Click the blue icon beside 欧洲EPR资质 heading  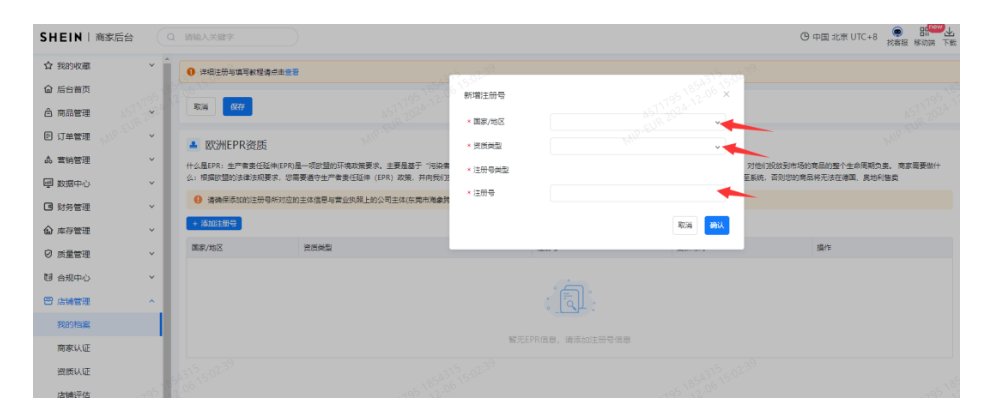click(x=193, y=145)
